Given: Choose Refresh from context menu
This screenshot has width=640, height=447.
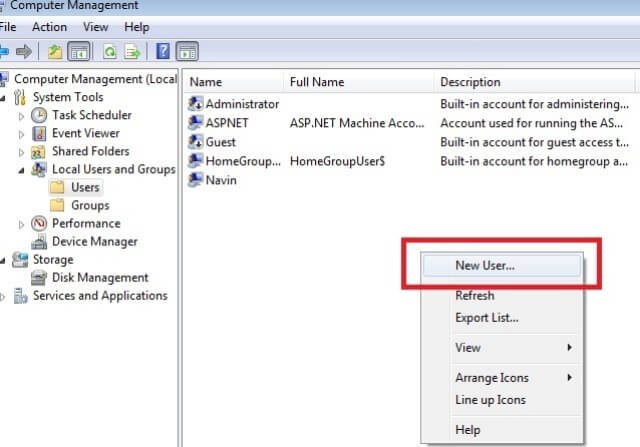Looking at the screenshot, I should pyautogui.click(x=502, y=295).
